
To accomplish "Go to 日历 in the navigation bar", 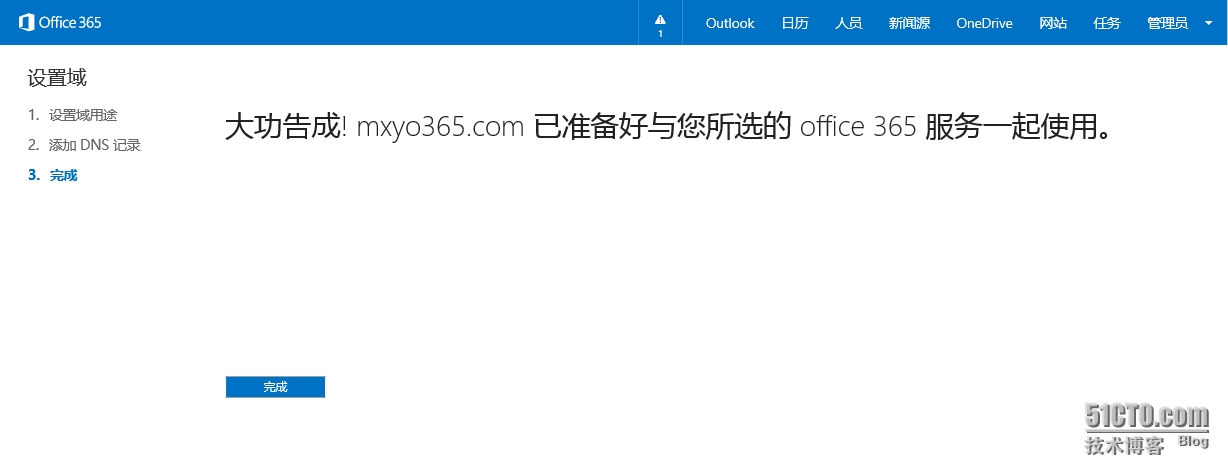I will click(x=795, y=23).
